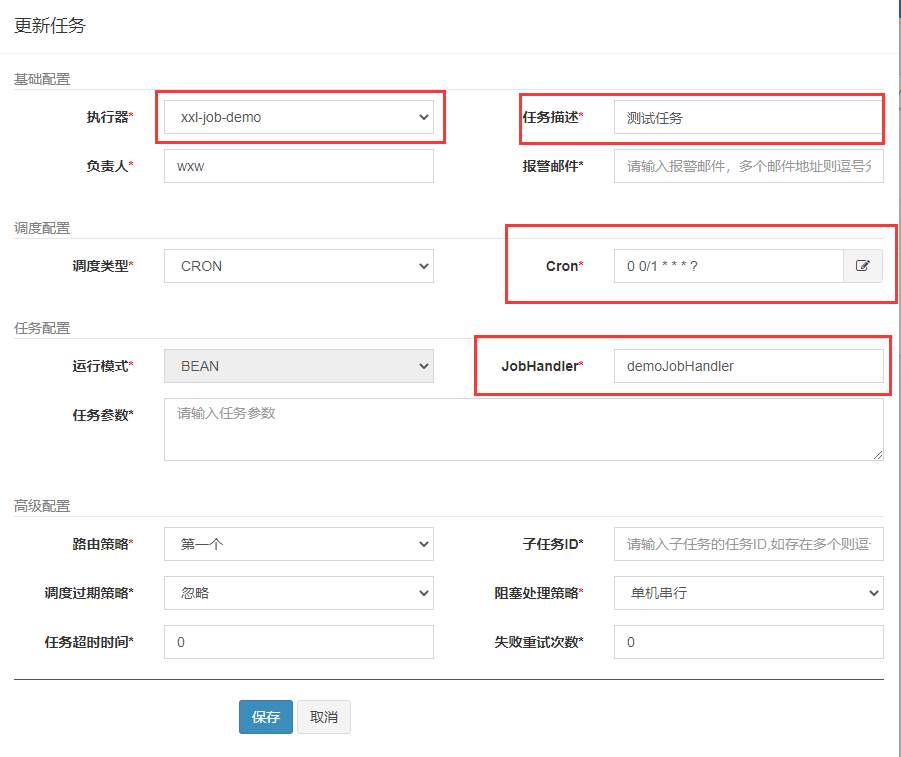Image resolution: width=901 pixels, height=757 pixels.
Task: Click the 运行模式 label
Action: (x=103, y=366)
